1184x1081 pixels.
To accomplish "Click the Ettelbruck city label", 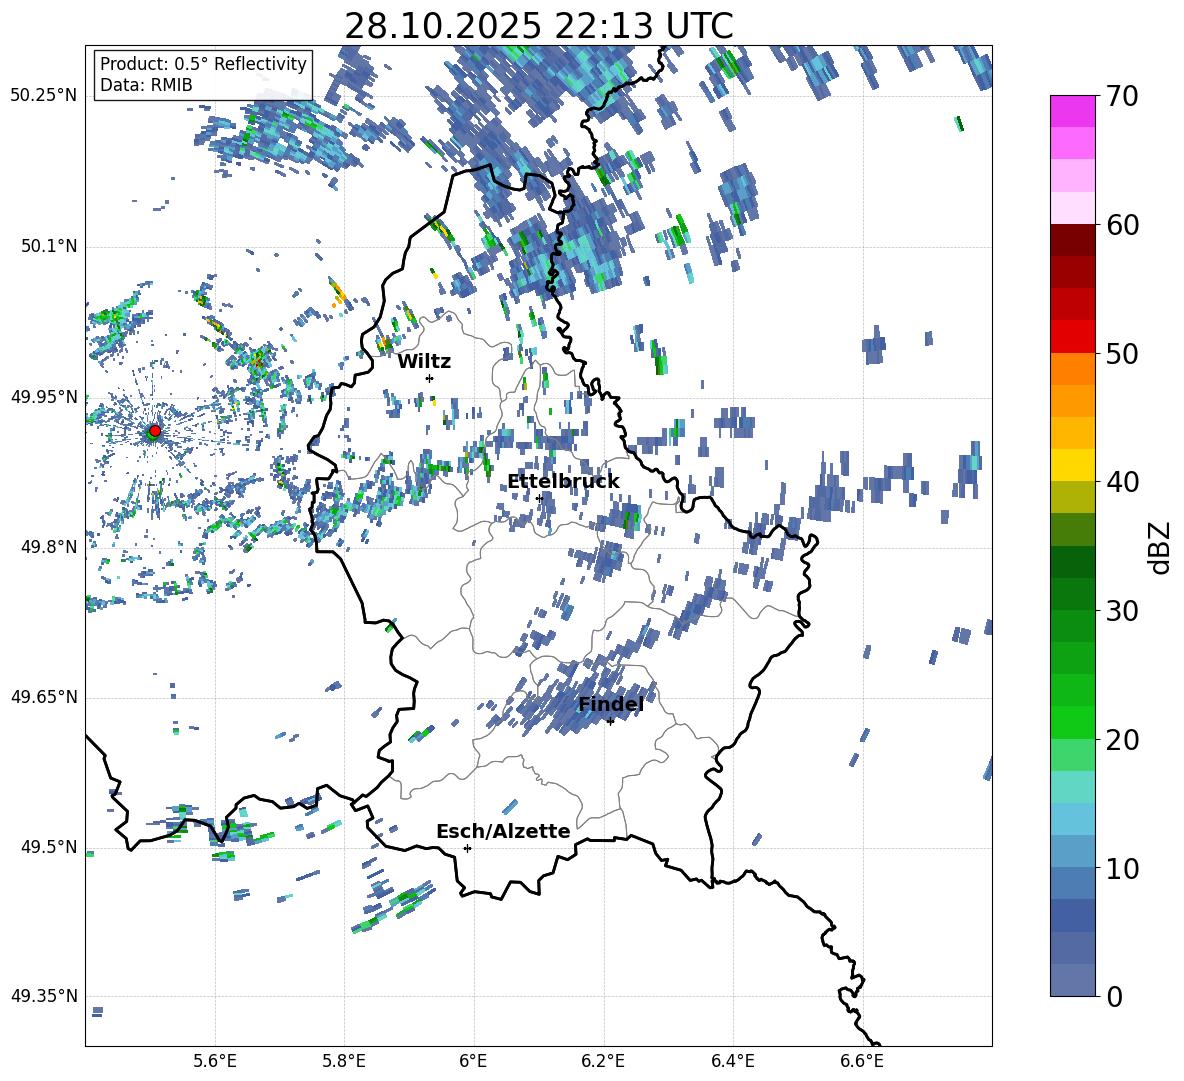I will [563, 482].
